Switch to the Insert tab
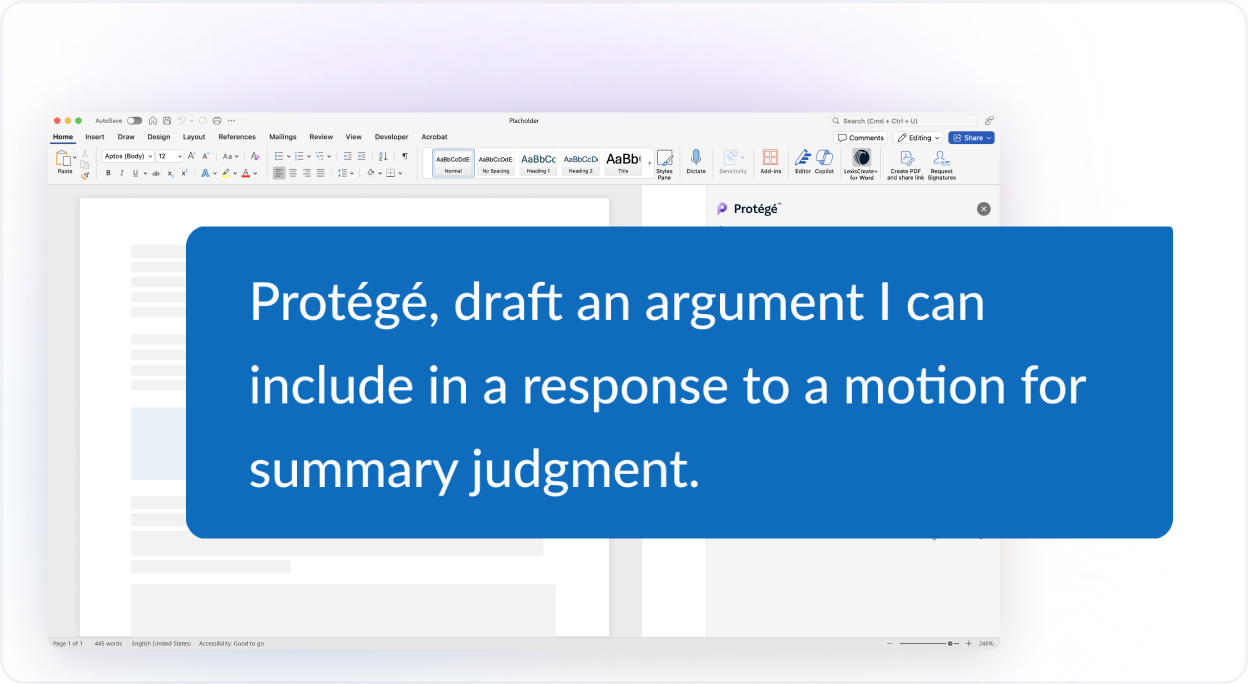This screenshot has height=684, width=1248. pyautogui.click(x=95, y=137)
